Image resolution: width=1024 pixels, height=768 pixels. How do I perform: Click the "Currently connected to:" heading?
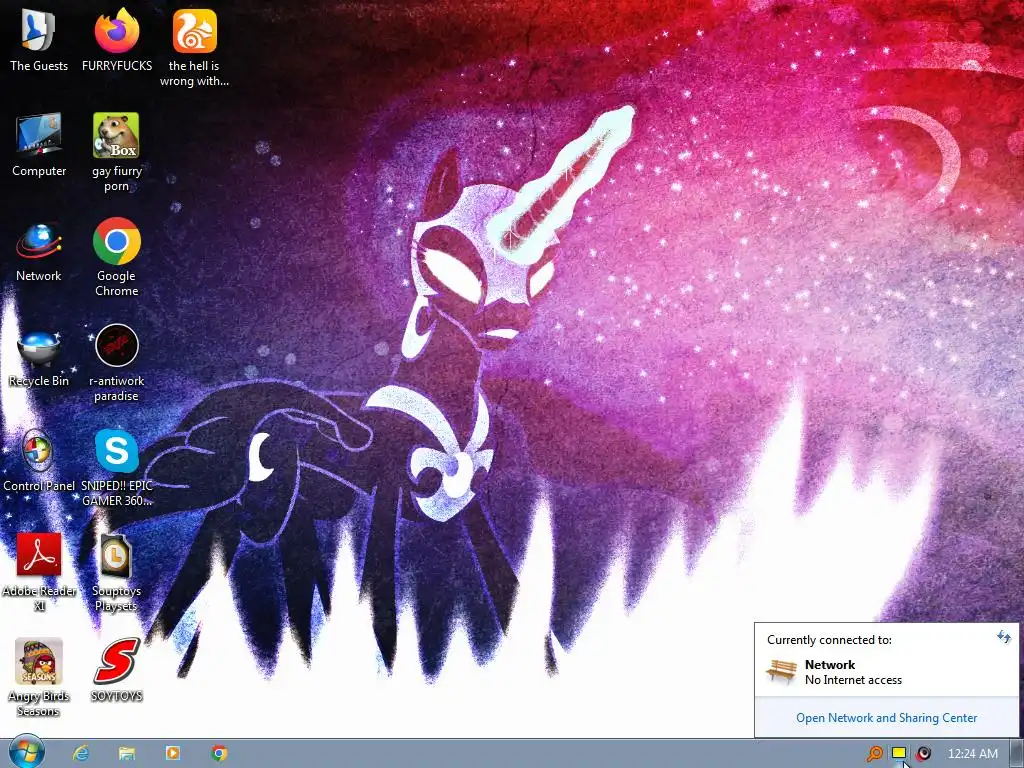pyautogui.click(x=829, y=640)
